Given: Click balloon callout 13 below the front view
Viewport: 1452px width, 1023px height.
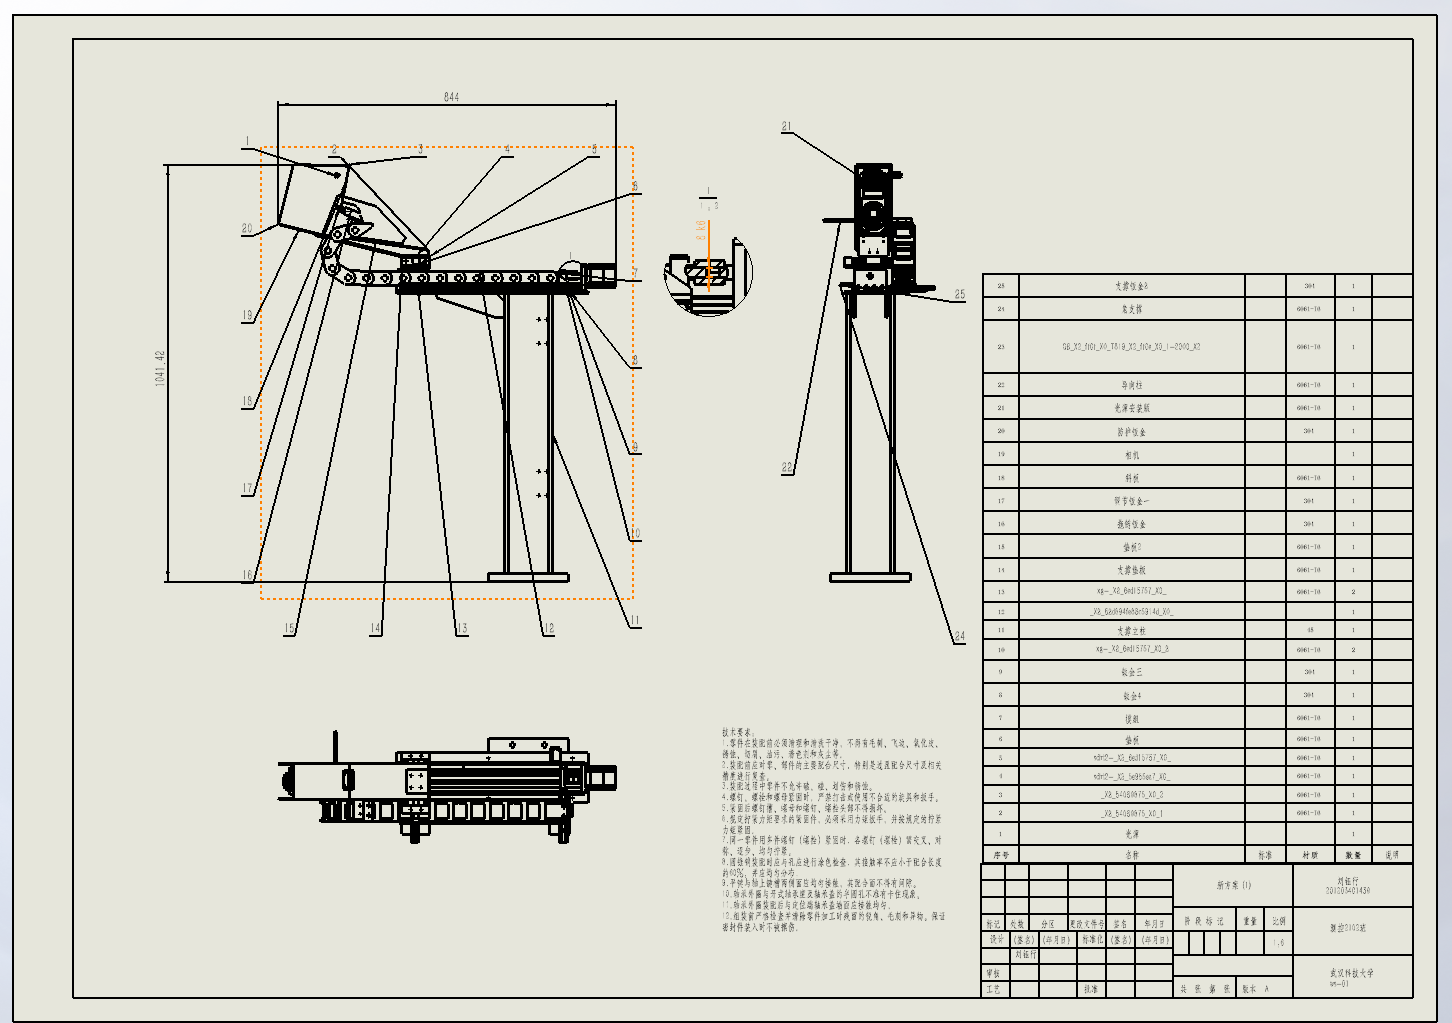Looking at the screenshot, I should (x=462, y=629).
